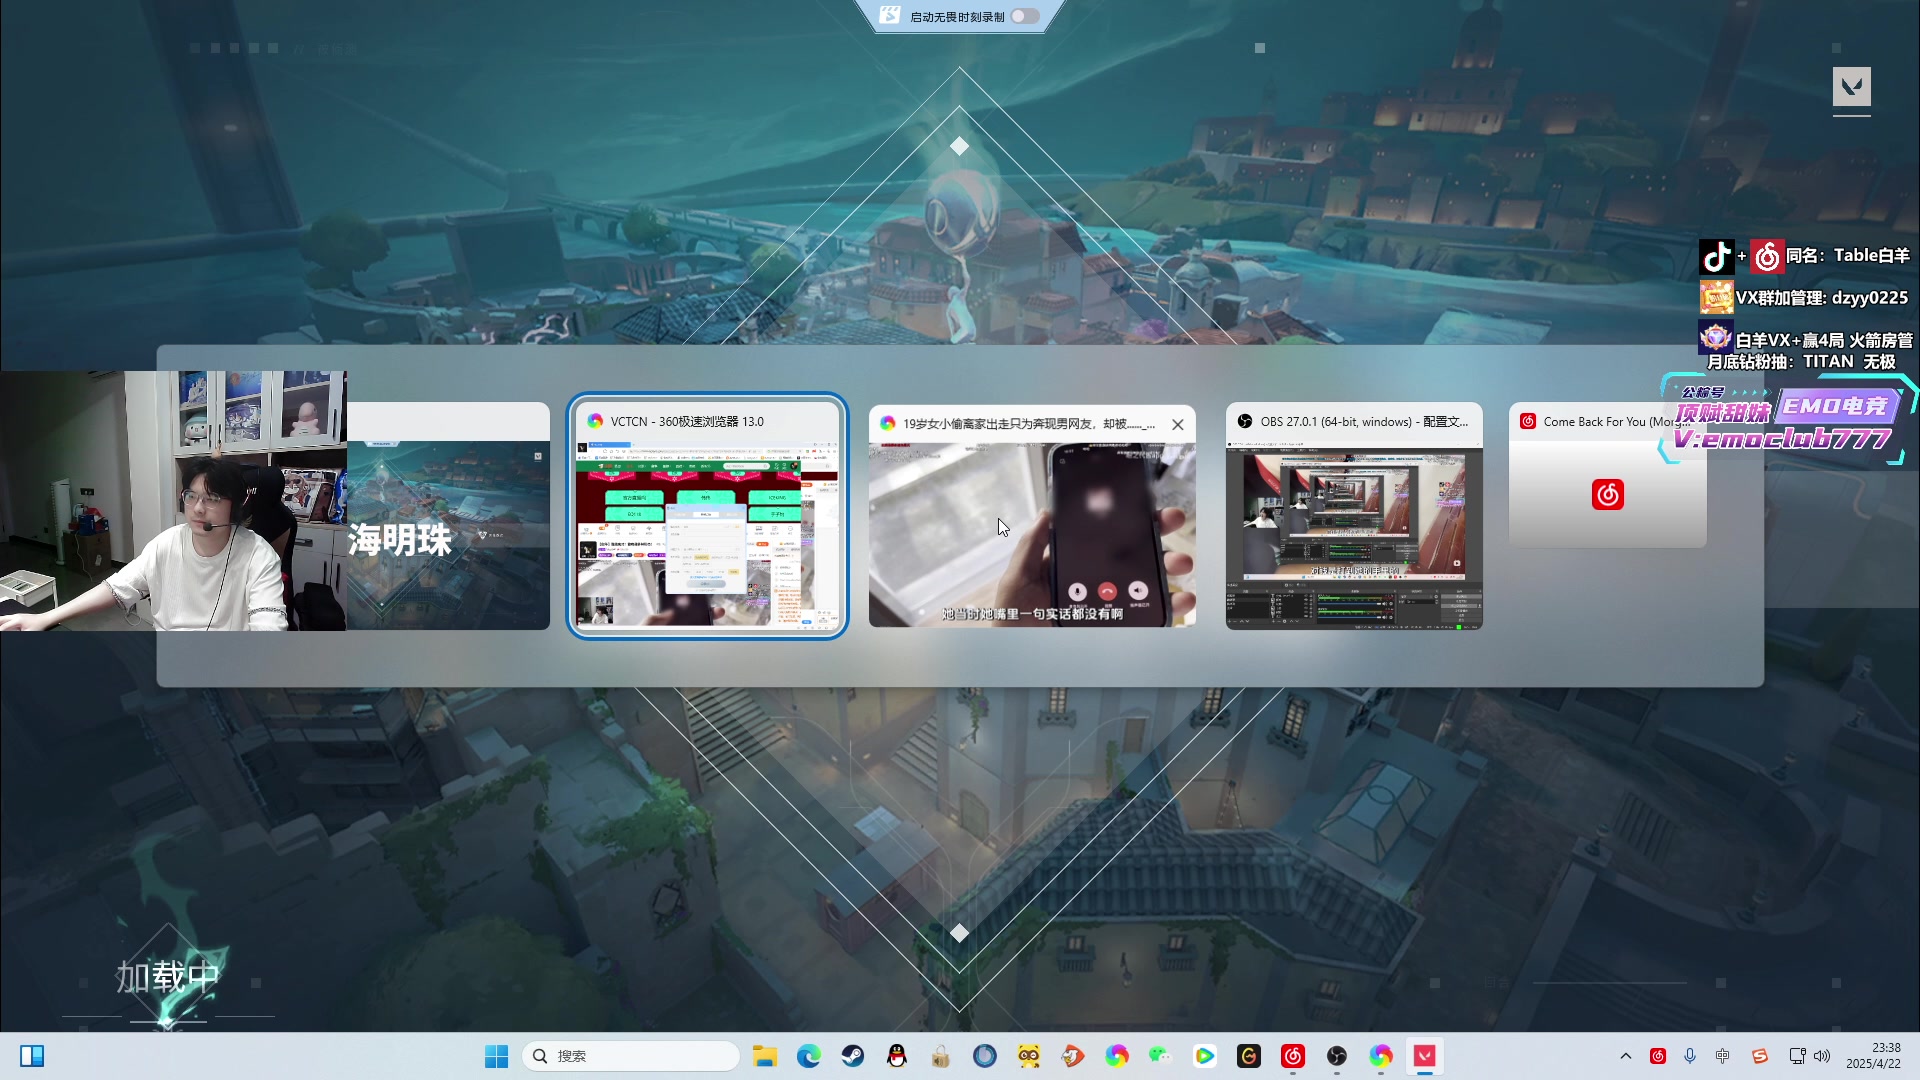The height and width of the screenshot is (1080, 1920).
Task: Open the green play-arrow video app
Action: click(1205, 1056)
